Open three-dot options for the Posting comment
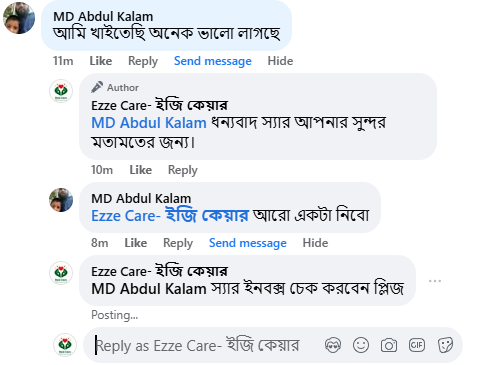 coord(435,281)
